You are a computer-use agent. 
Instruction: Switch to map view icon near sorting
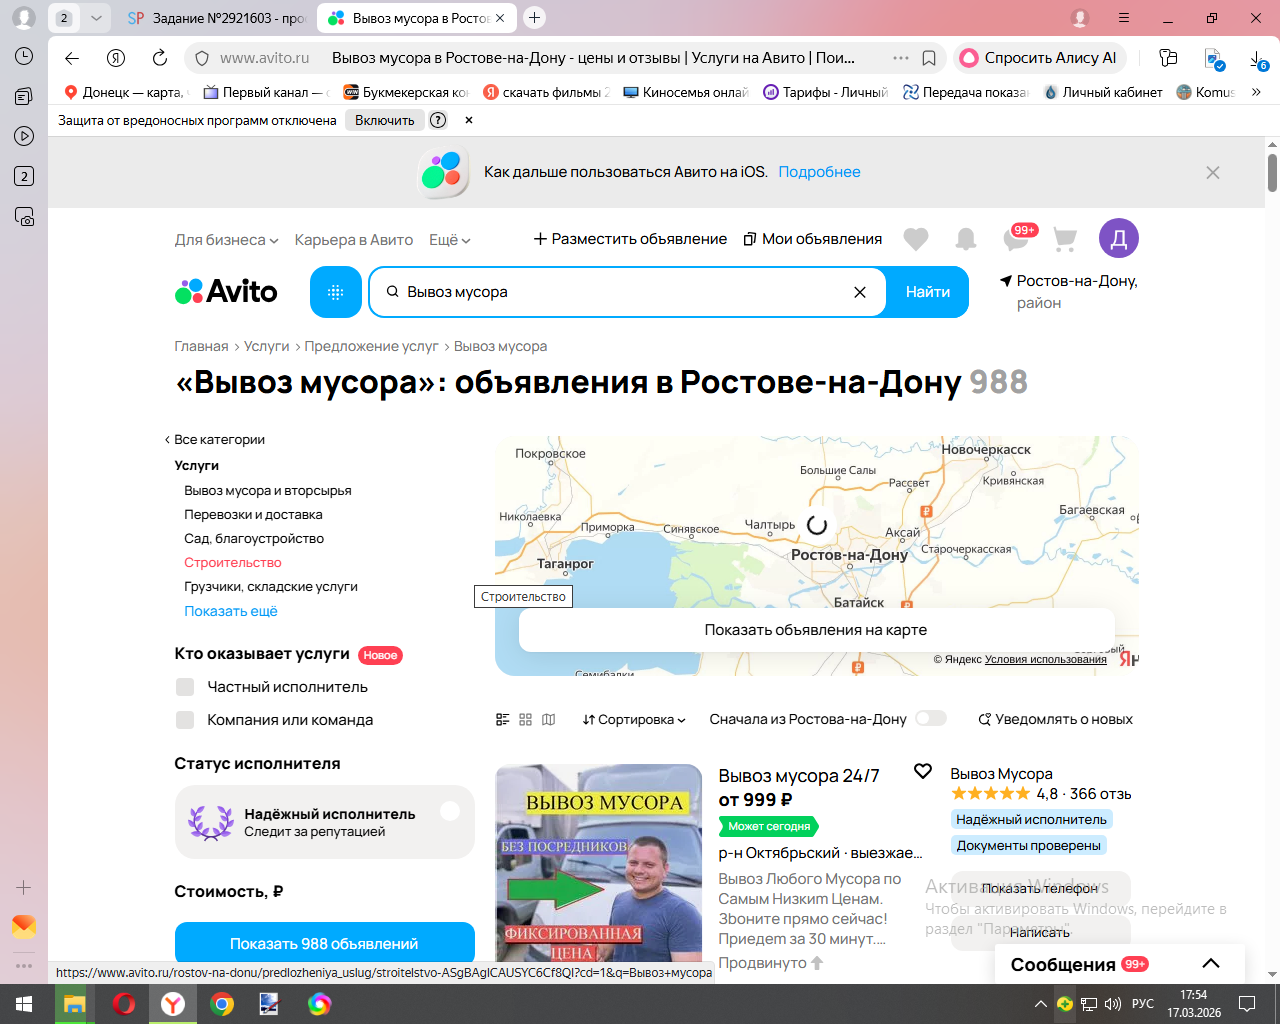(549, 720)
